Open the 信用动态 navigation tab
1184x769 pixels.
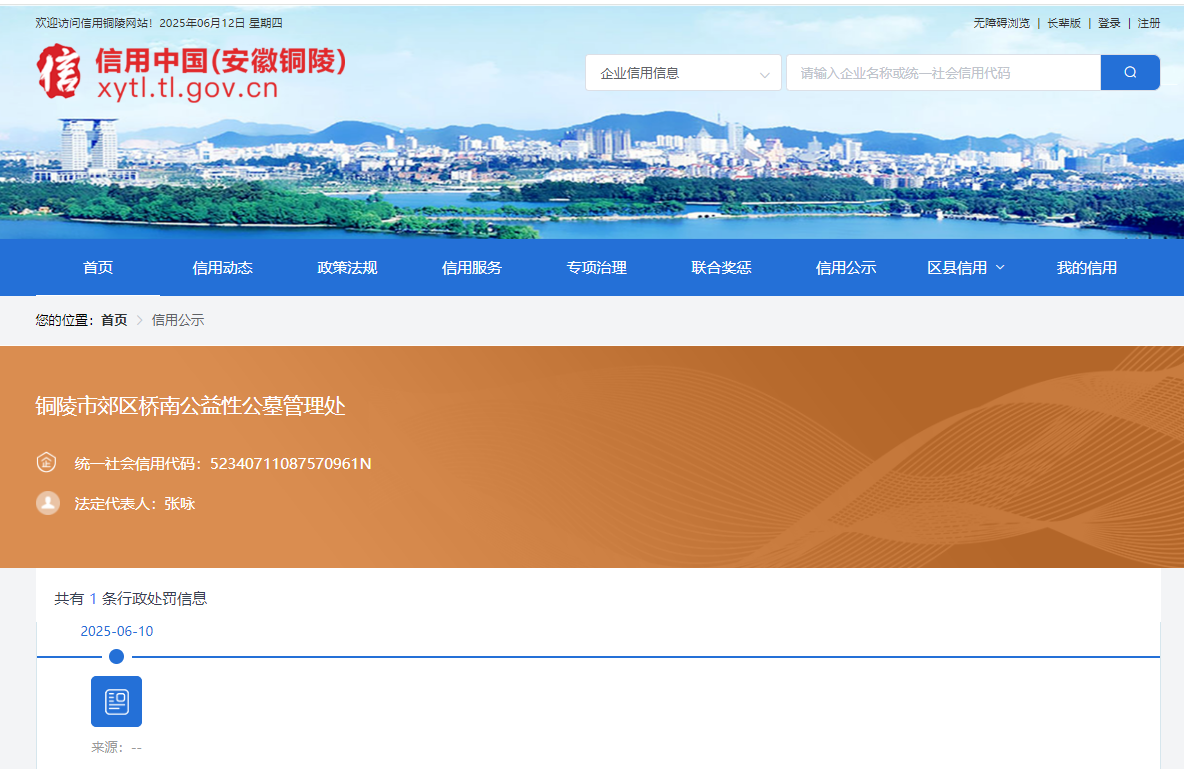(223, 267)
